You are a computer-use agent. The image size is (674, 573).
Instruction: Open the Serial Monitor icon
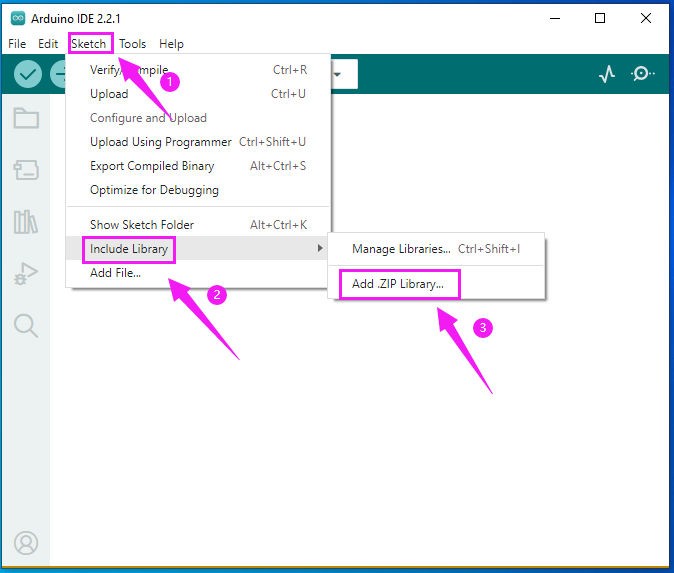tap(643, 74)
